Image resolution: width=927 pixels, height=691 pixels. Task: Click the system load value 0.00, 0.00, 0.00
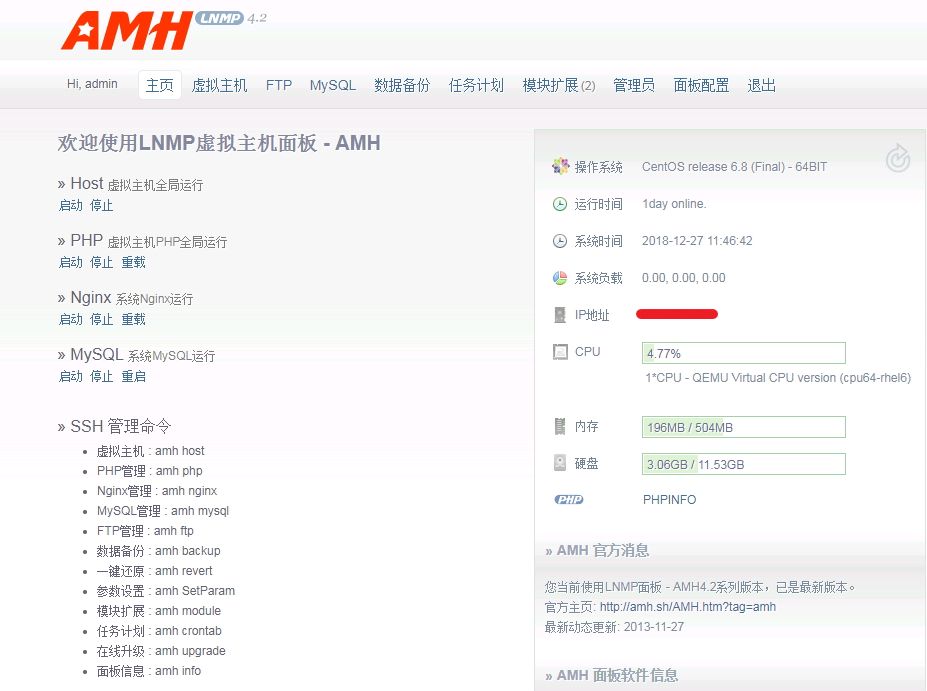pyautogui.click(x=683, y=278)
